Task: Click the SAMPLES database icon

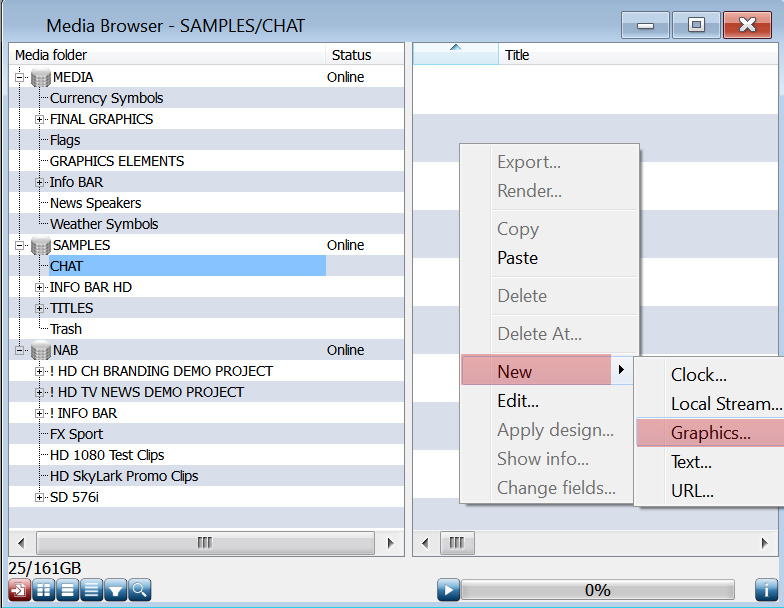Action: pos(40,246)
